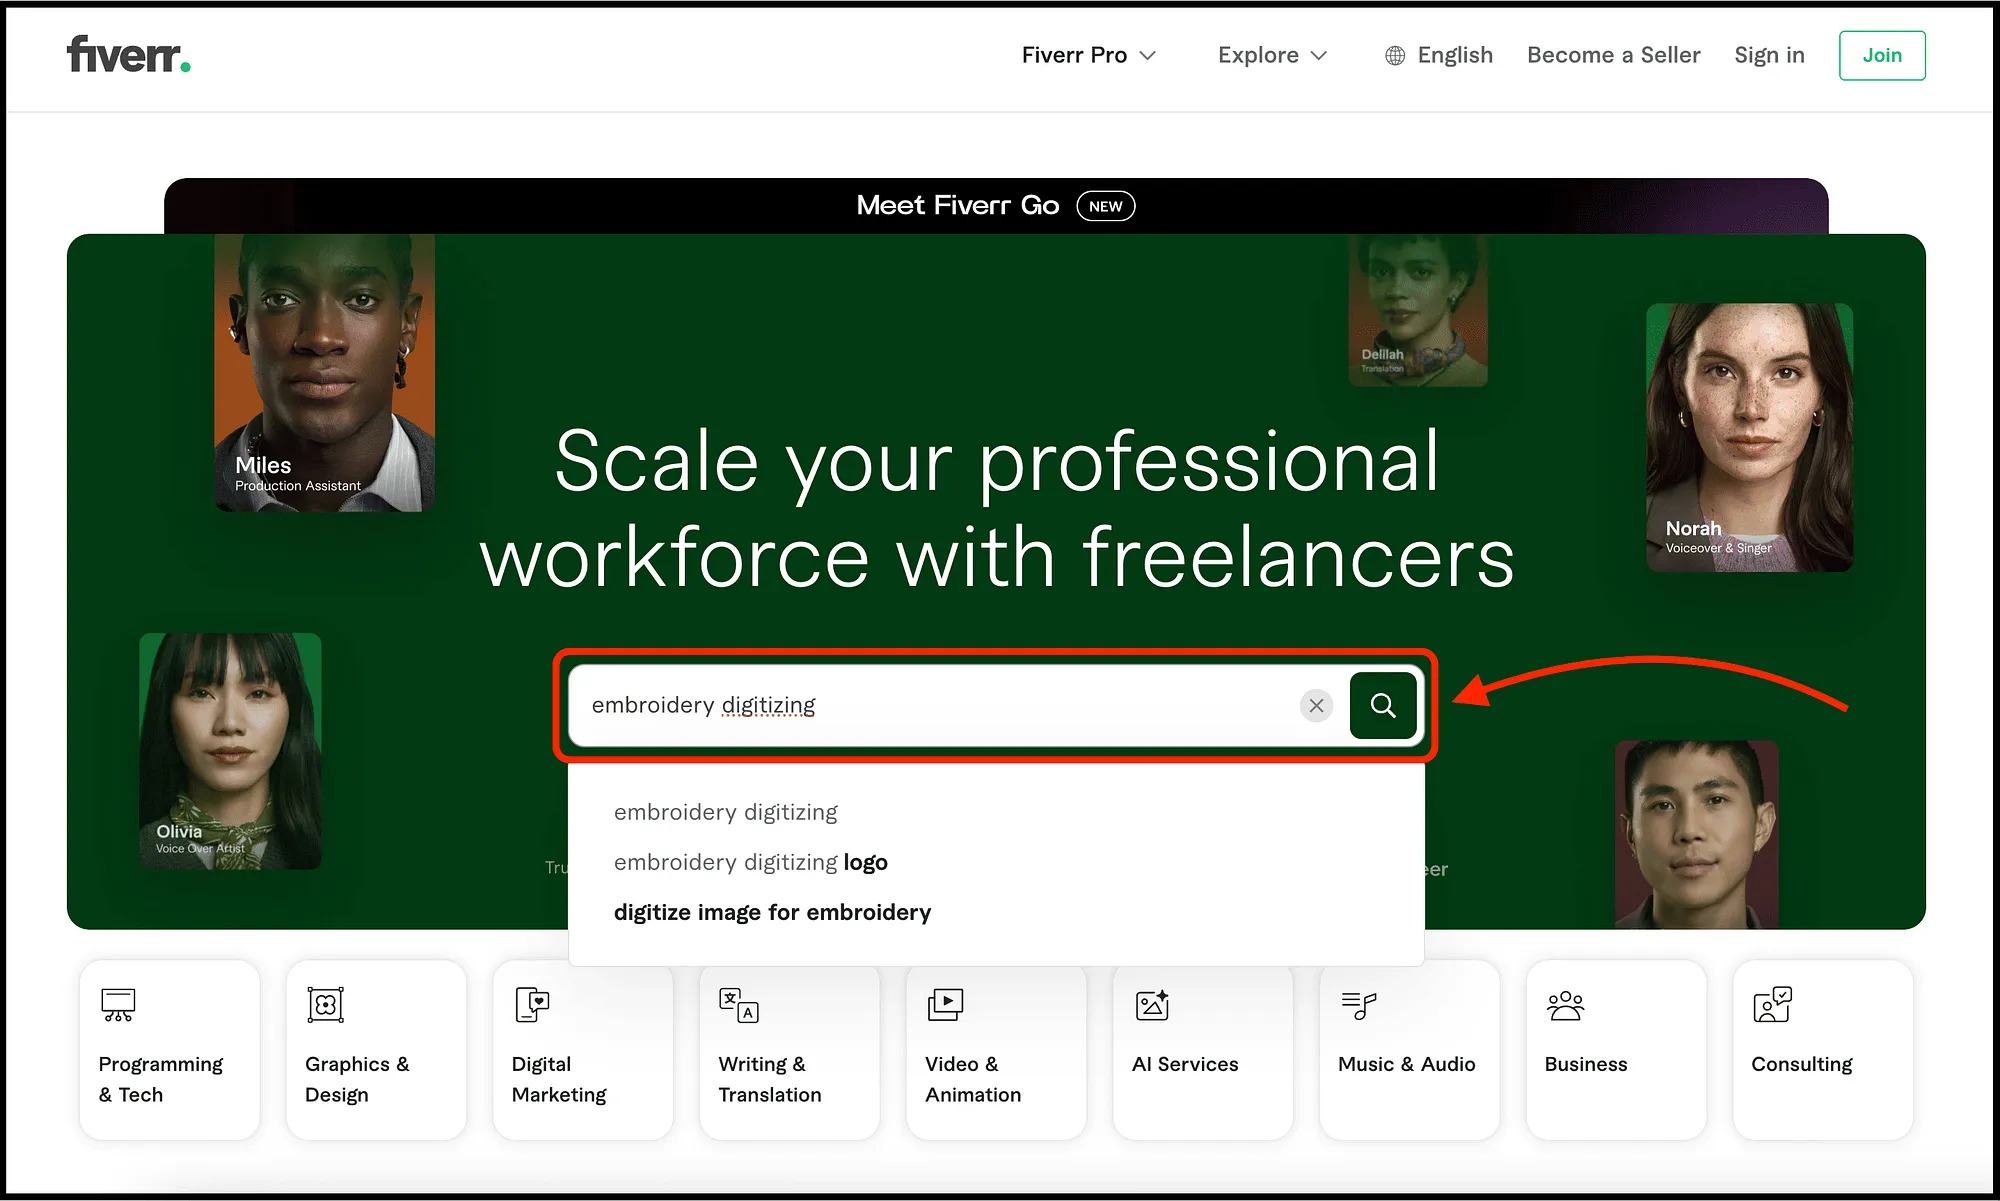Click the 'Scale your professional workforce' headline

click(x=997, y=509)
